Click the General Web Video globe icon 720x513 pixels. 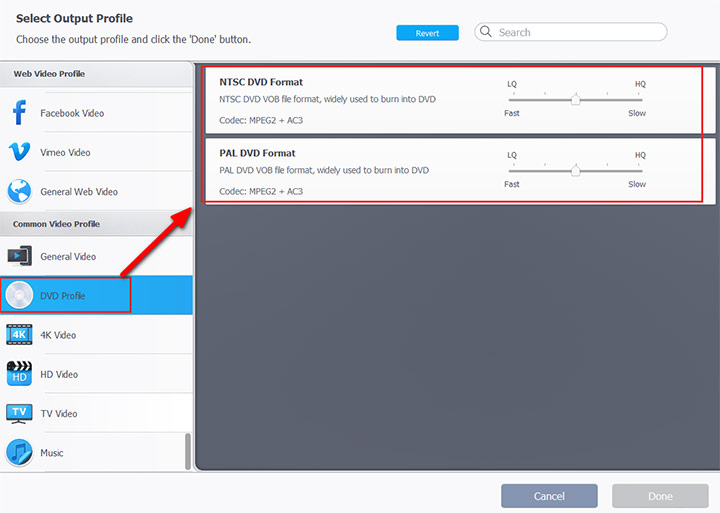point(19,191)
